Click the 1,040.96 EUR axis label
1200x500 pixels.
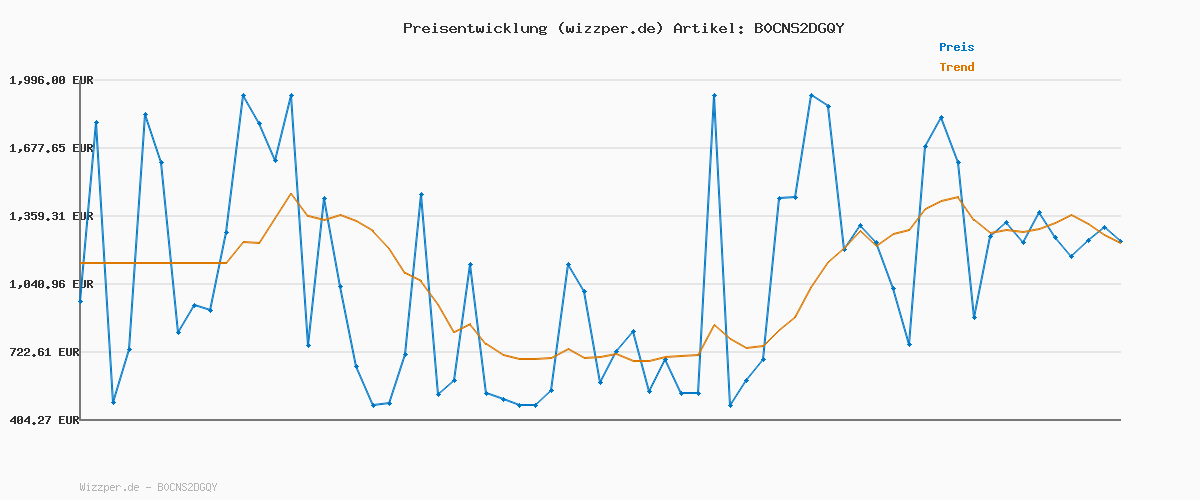(x=51, y=284)
